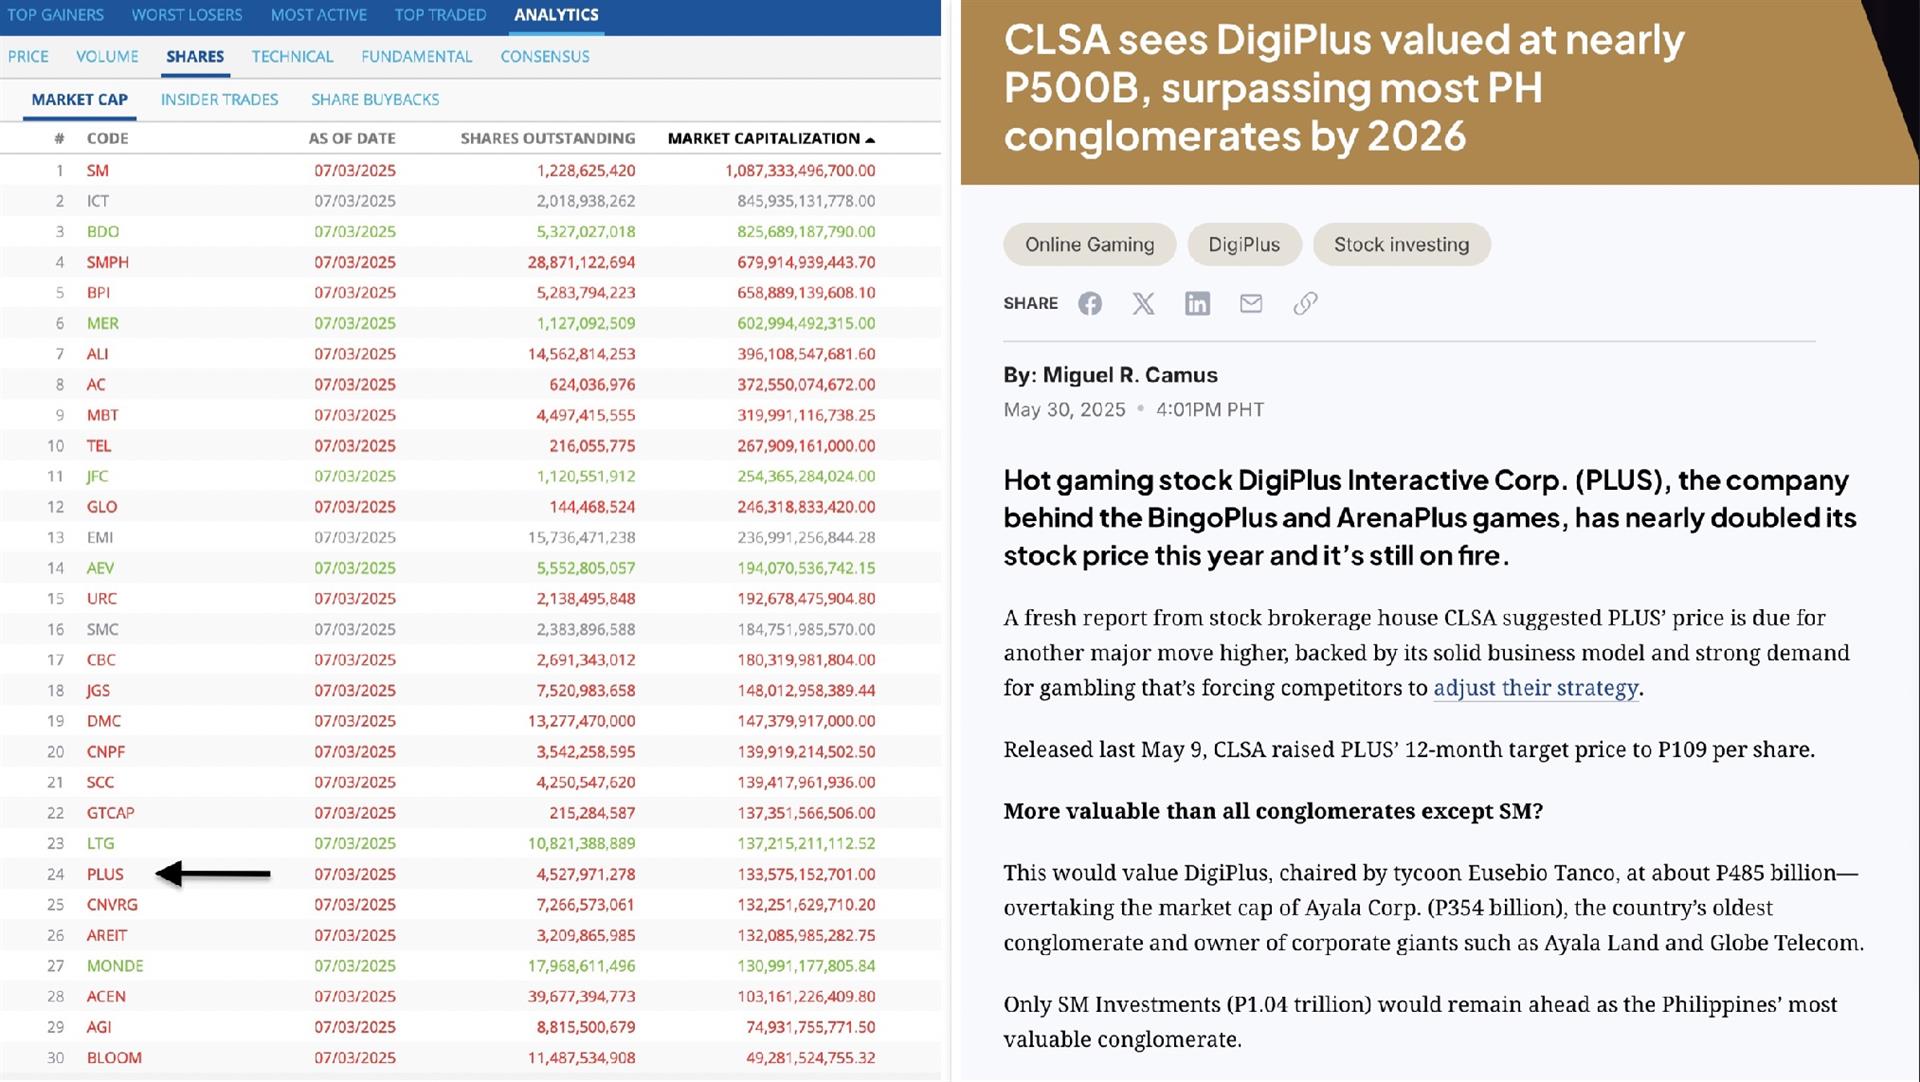Open the SM stock code
The image size is (1920, 1082).
click(97, 171)
